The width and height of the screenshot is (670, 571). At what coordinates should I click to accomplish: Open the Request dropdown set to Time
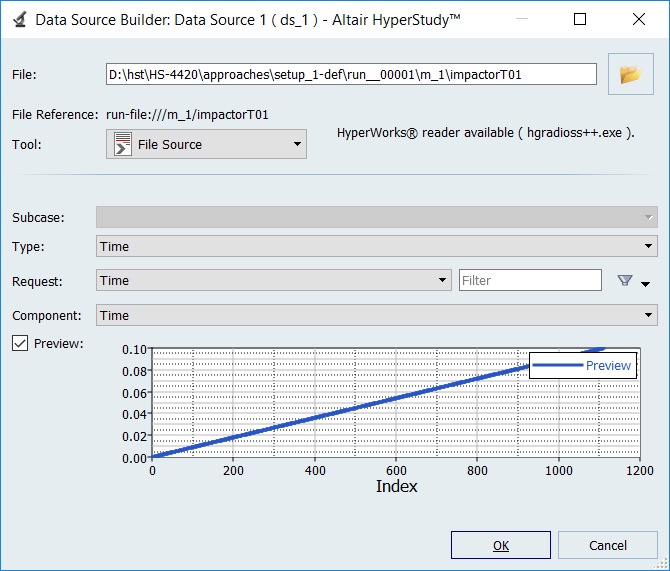click(x=273, y=280)
